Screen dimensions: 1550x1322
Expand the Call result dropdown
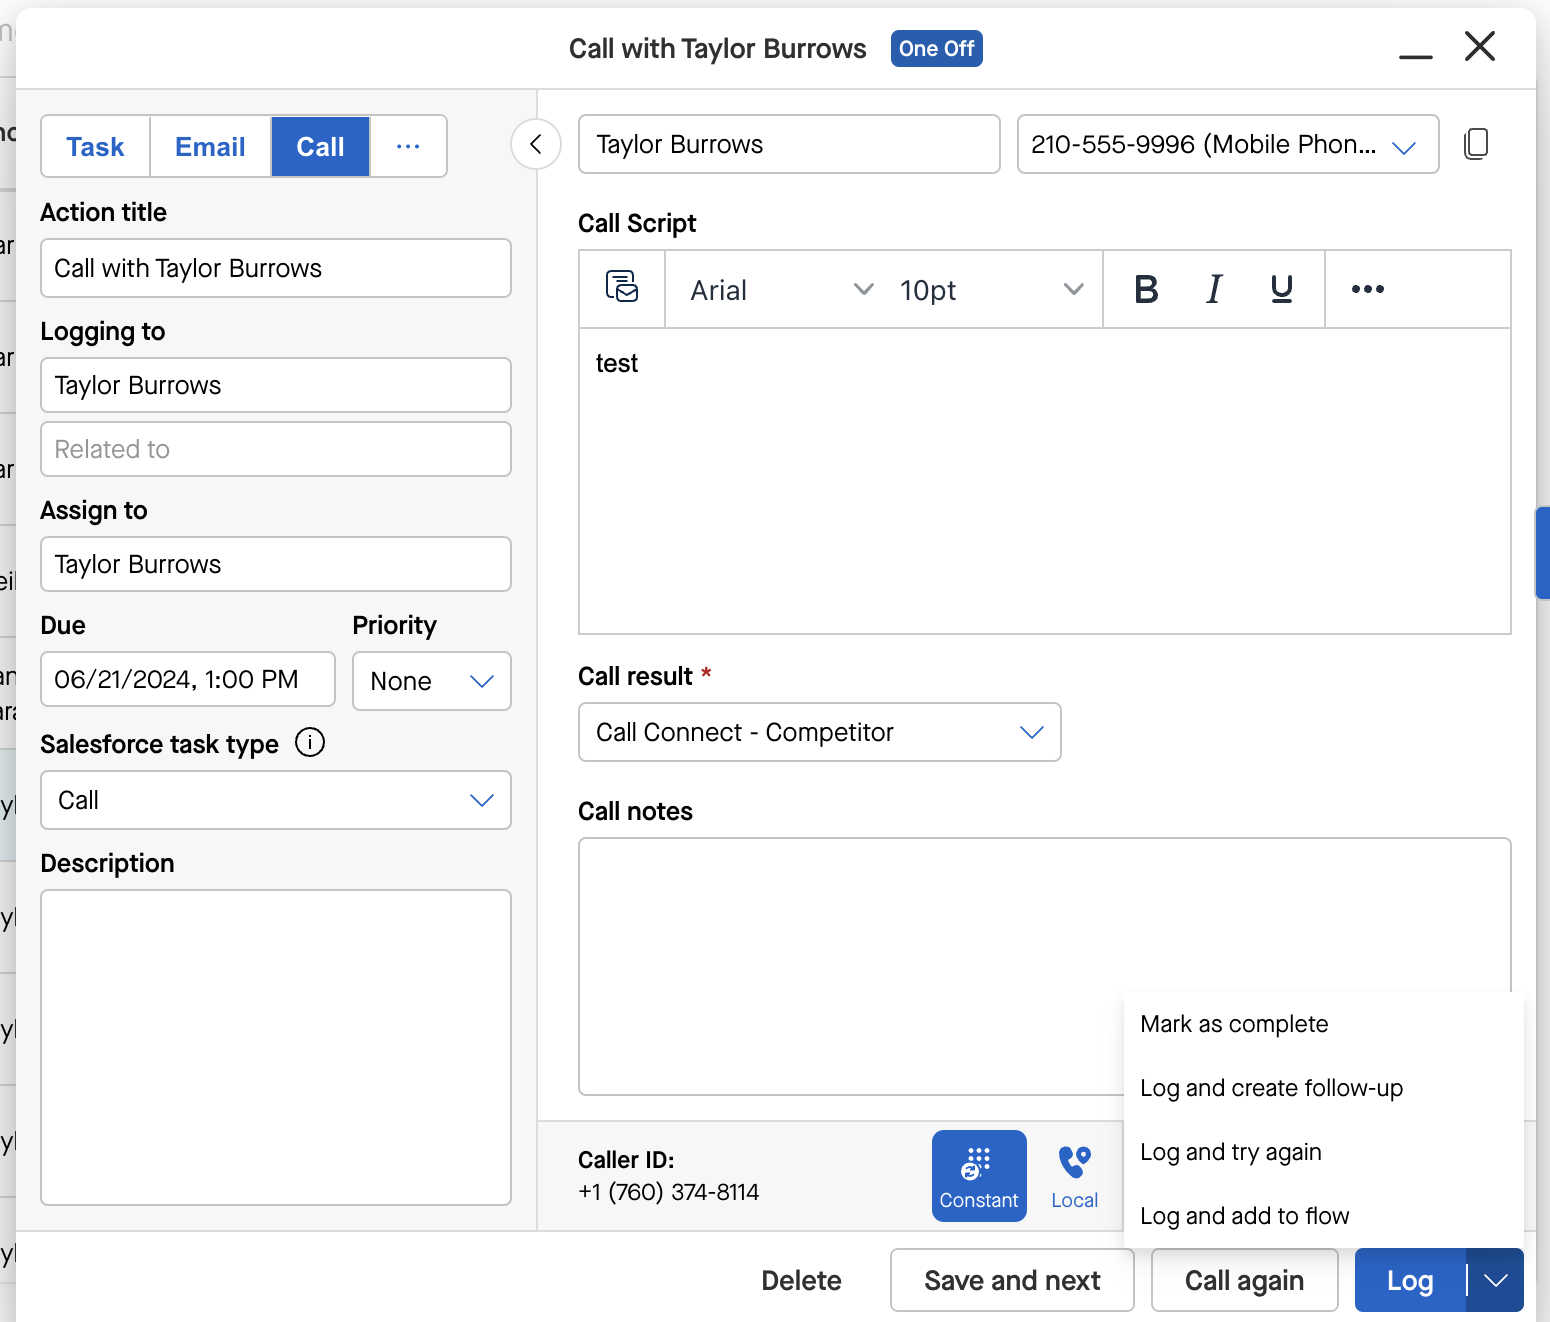[x=820, y=732]
